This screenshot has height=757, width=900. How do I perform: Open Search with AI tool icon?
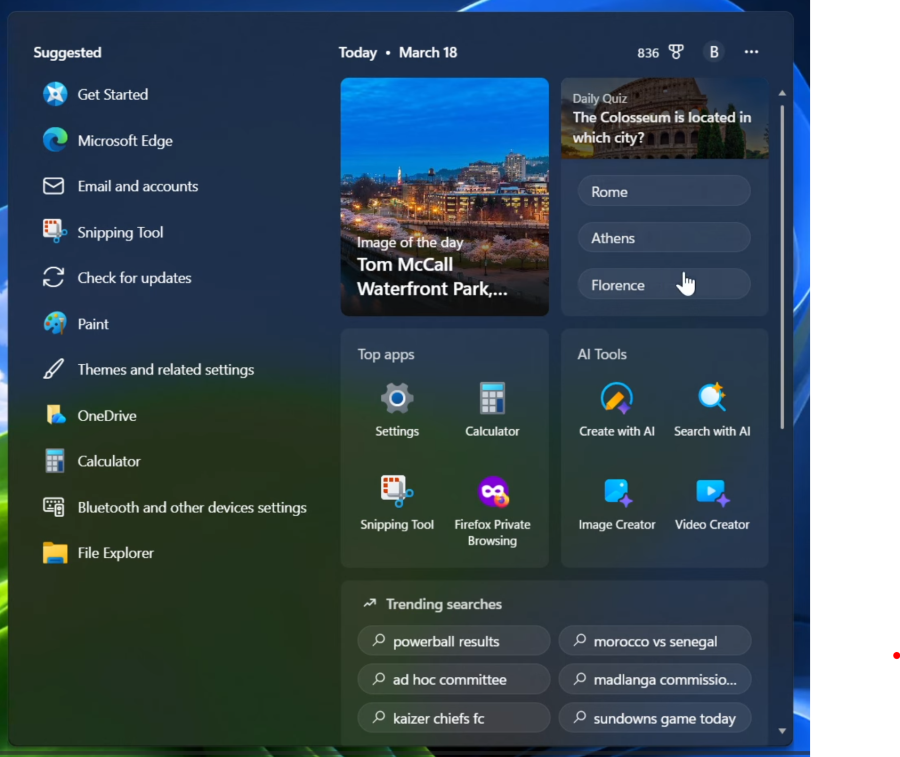pyautogui.click(x=712, y=397)
